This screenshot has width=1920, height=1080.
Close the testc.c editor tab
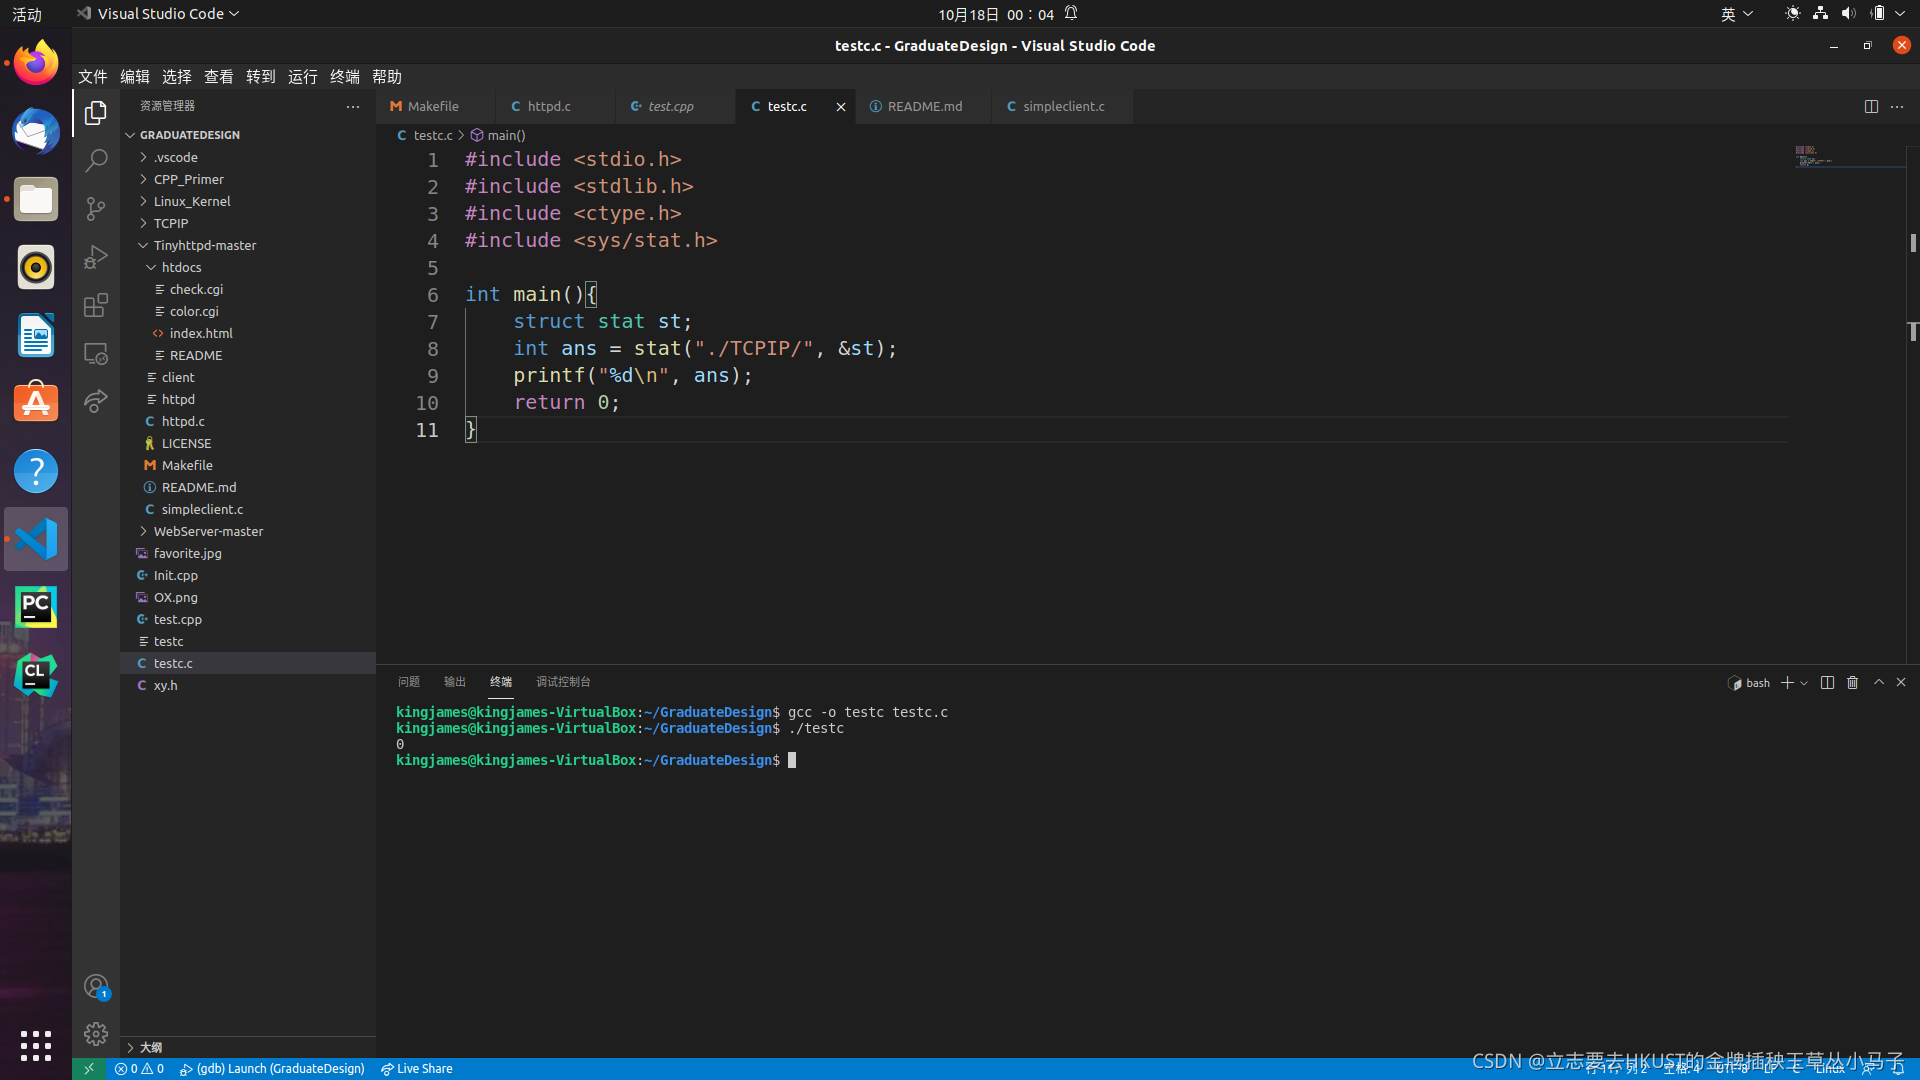coord(841,106)
